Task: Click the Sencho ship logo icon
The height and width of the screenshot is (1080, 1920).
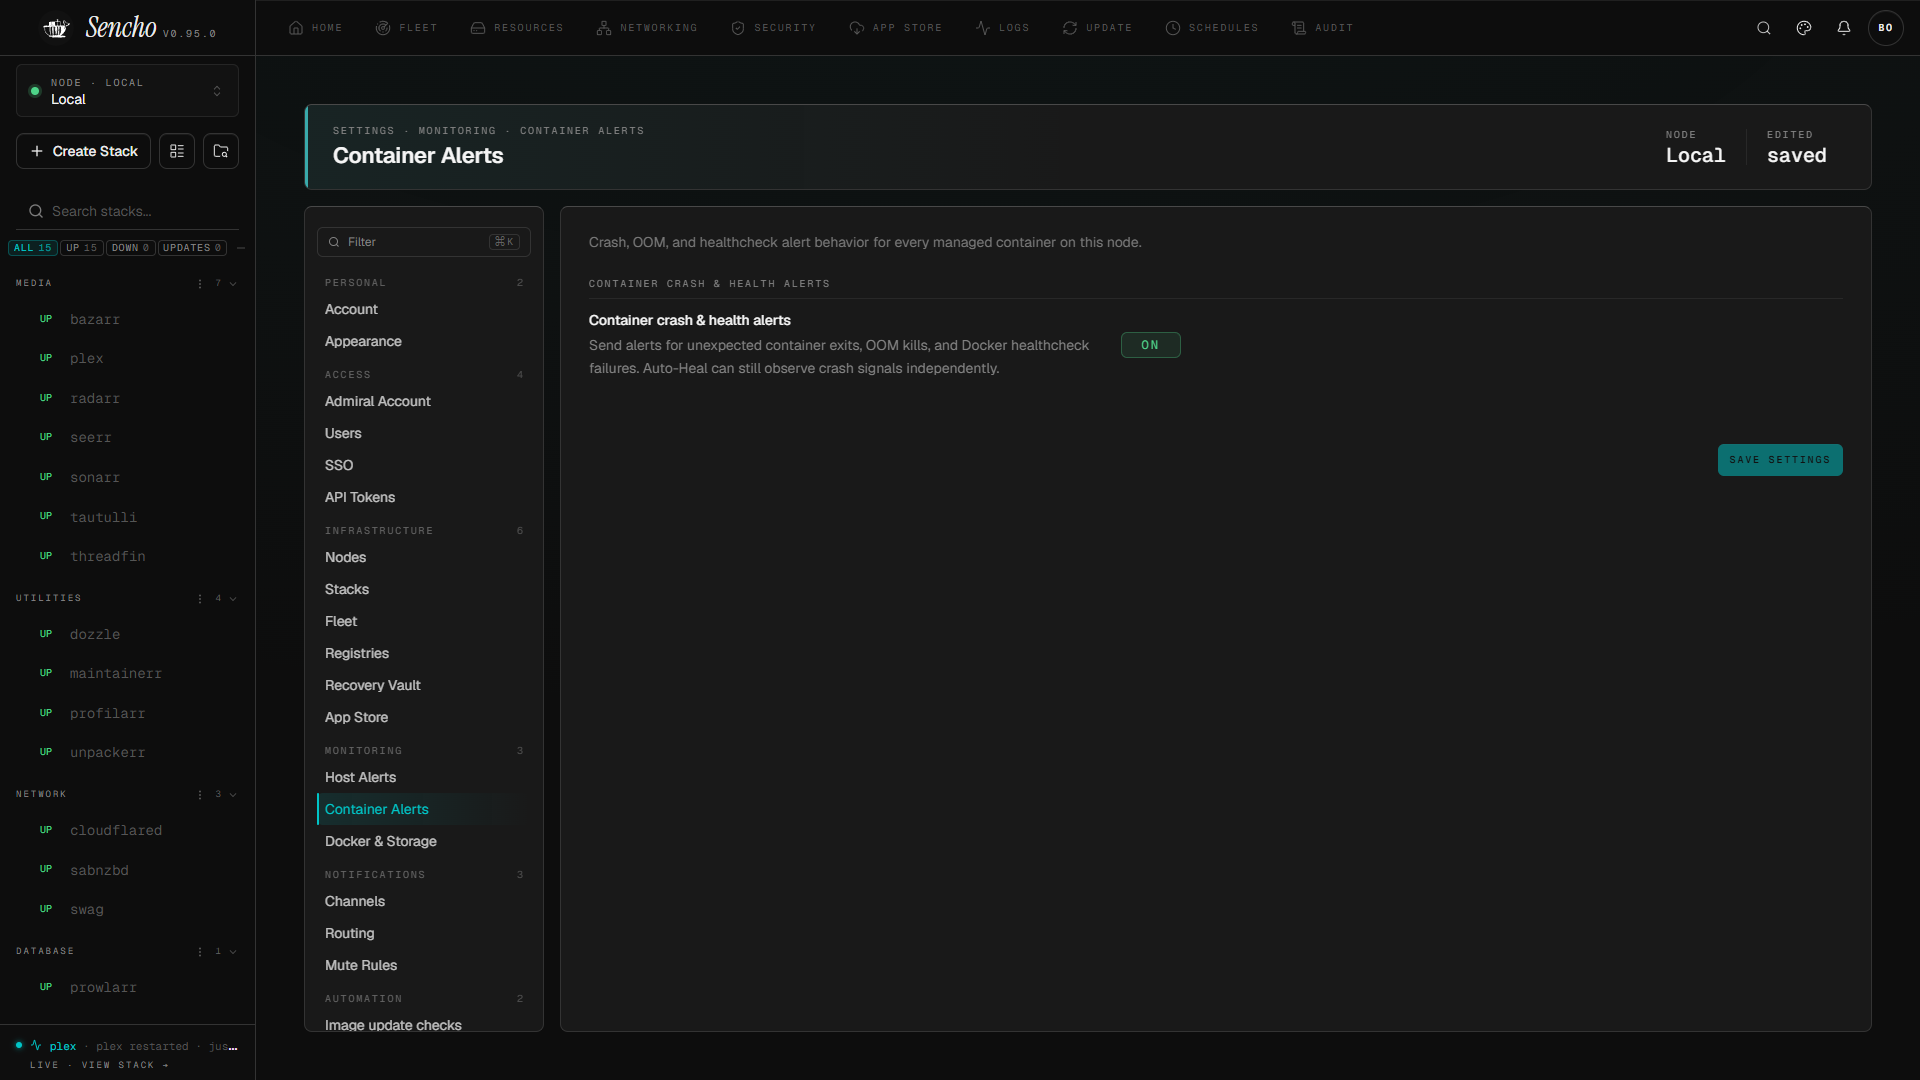Action: click(x=56, y=28)
